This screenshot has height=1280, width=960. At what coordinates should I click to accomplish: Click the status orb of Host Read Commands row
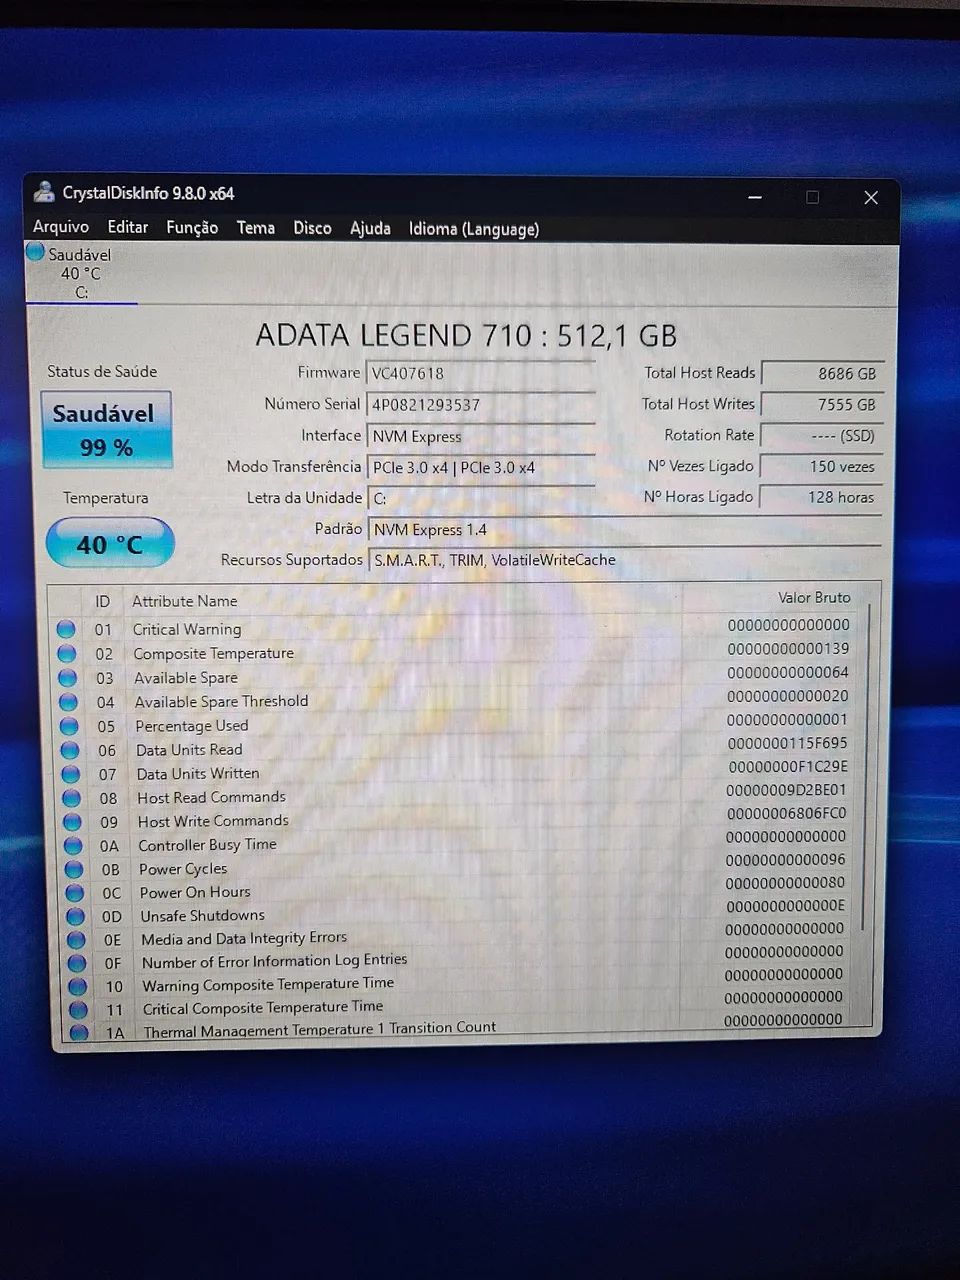click(x=72, y=798)
